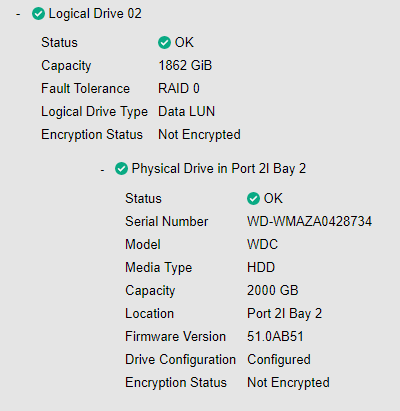
Task: Click the green OK icon in logical drive Status
Action: click(x=164, y=43)
